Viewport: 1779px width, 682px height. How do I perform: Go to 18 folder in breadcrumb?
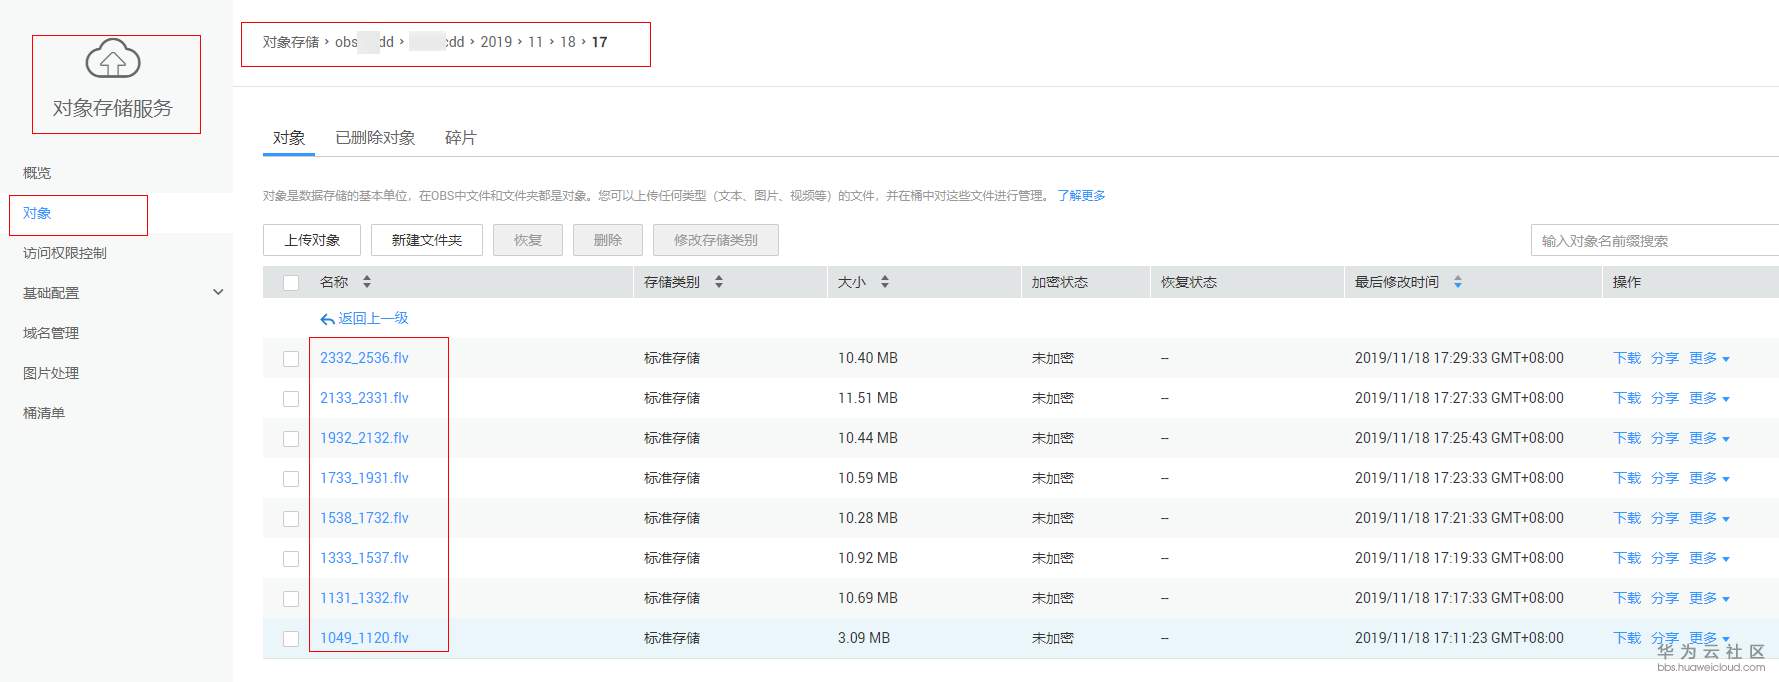[568, 42]
